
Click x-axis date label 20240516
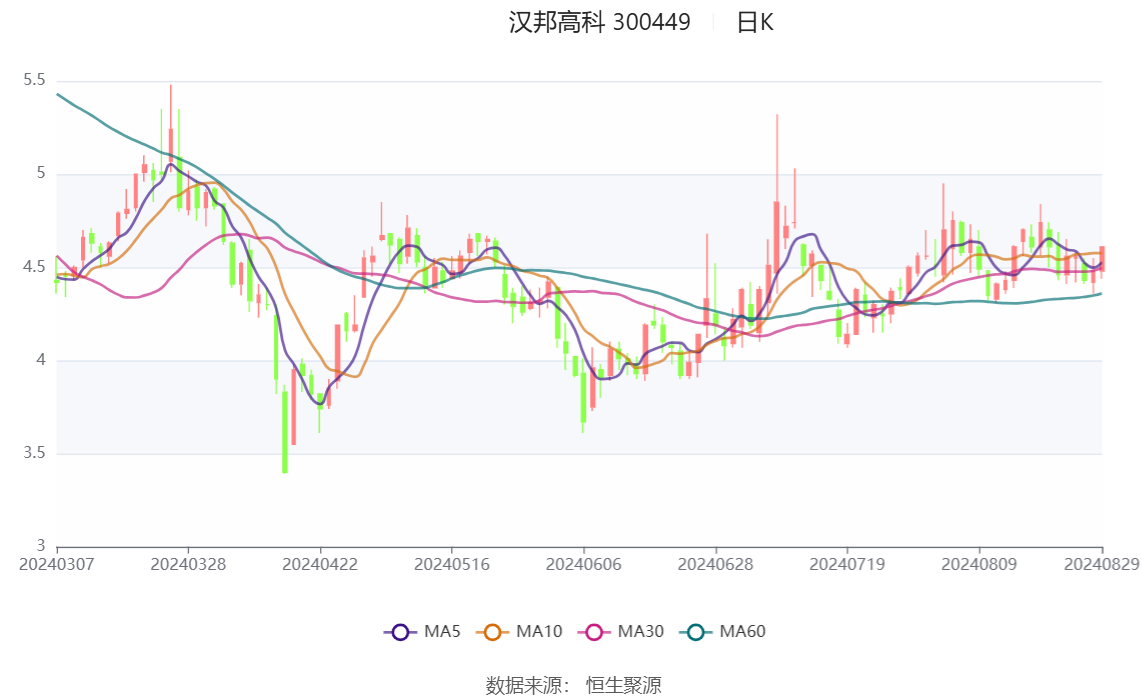tap(451, 564)
